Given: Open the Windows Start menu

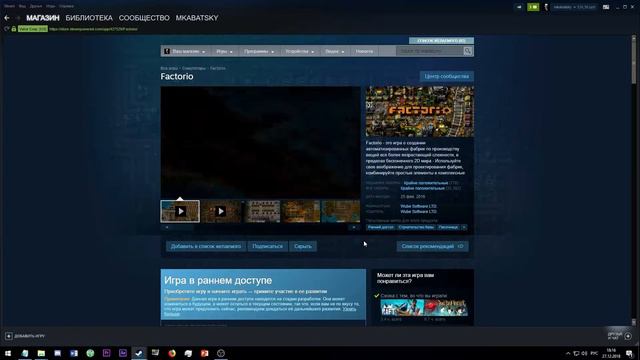Looking at the screenshot, I should 8,353.
